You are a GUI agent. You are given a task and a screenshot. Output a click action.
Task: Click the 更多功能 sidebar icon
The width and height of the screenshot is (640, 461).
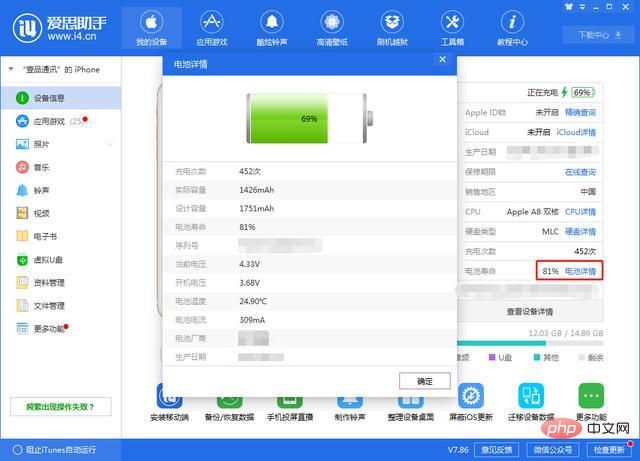22,328
